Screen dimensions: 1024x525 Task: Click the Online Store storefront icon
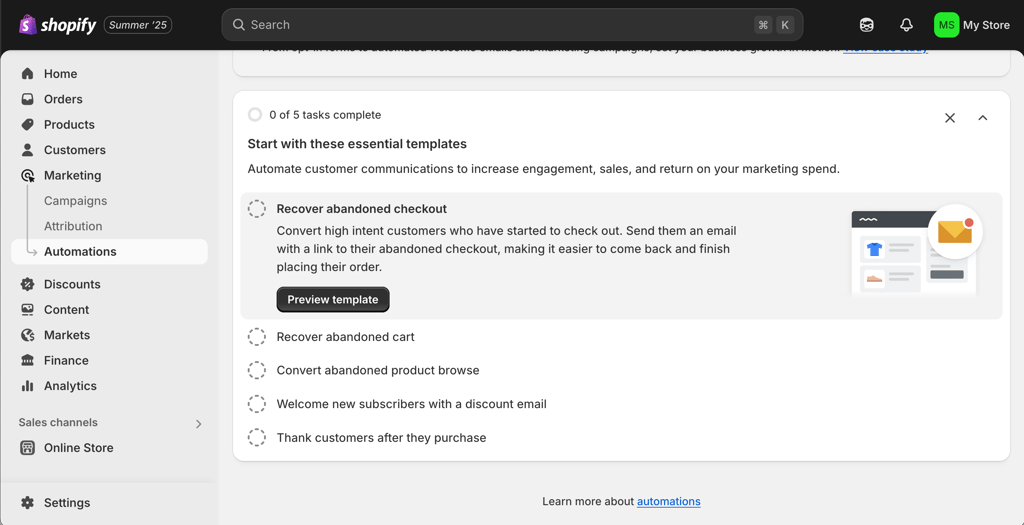(27, 448)
